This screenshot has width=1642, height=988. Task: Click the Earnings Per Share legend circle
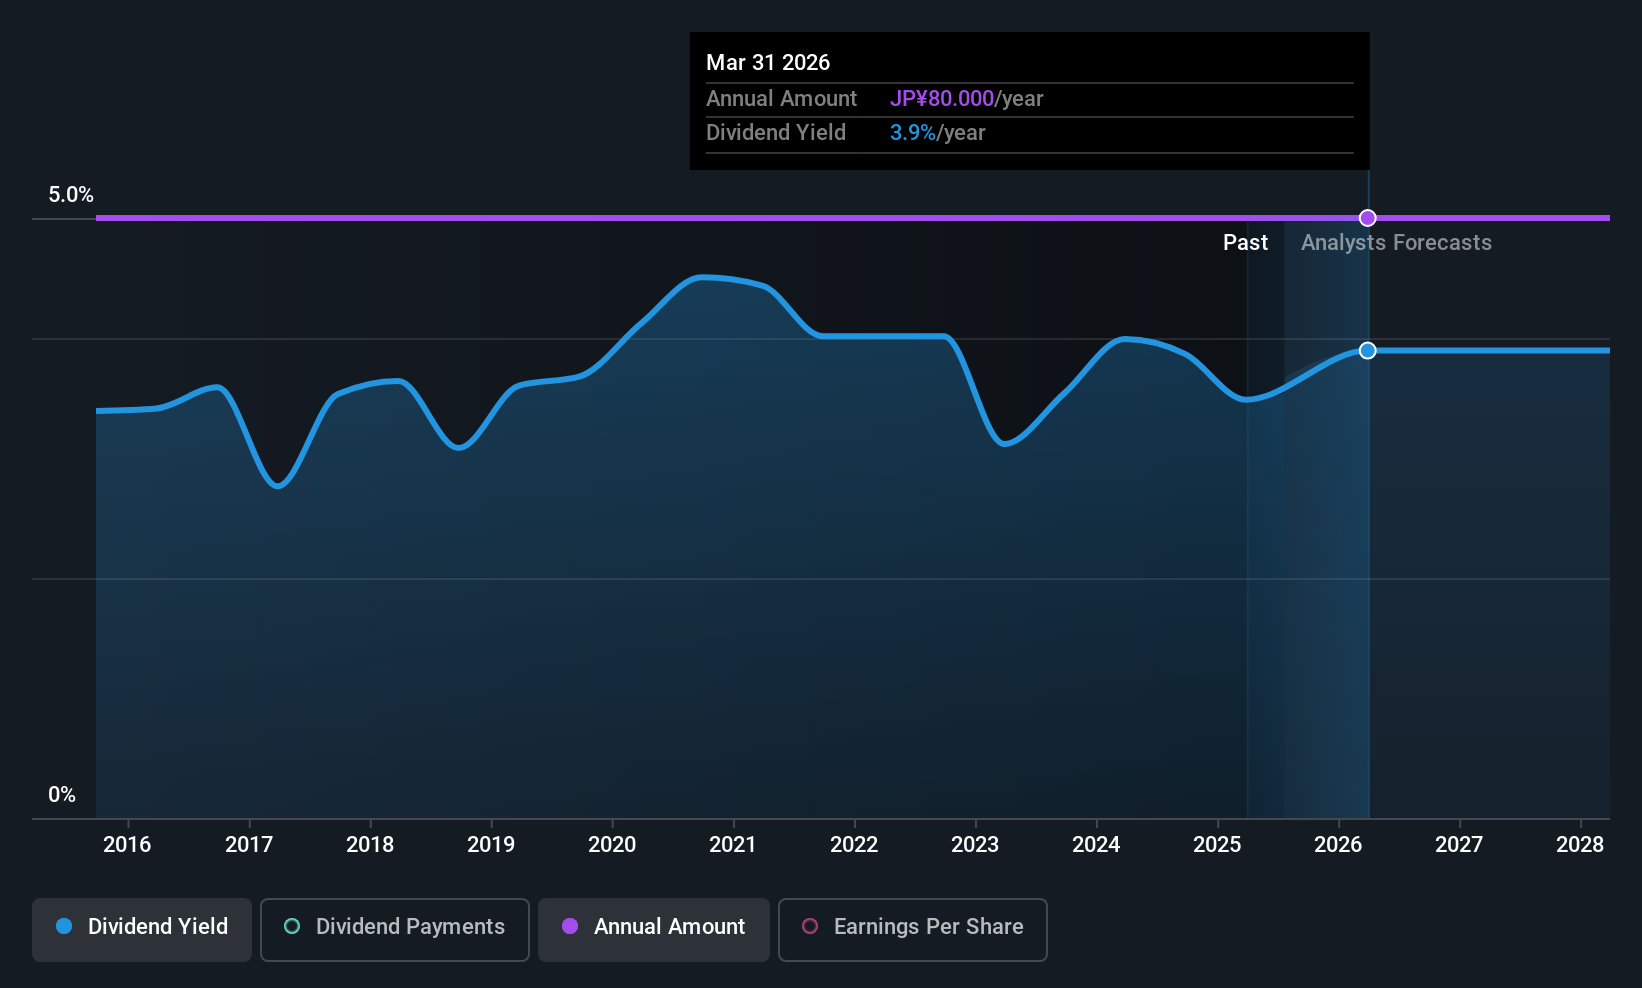(x=810, y=926)
